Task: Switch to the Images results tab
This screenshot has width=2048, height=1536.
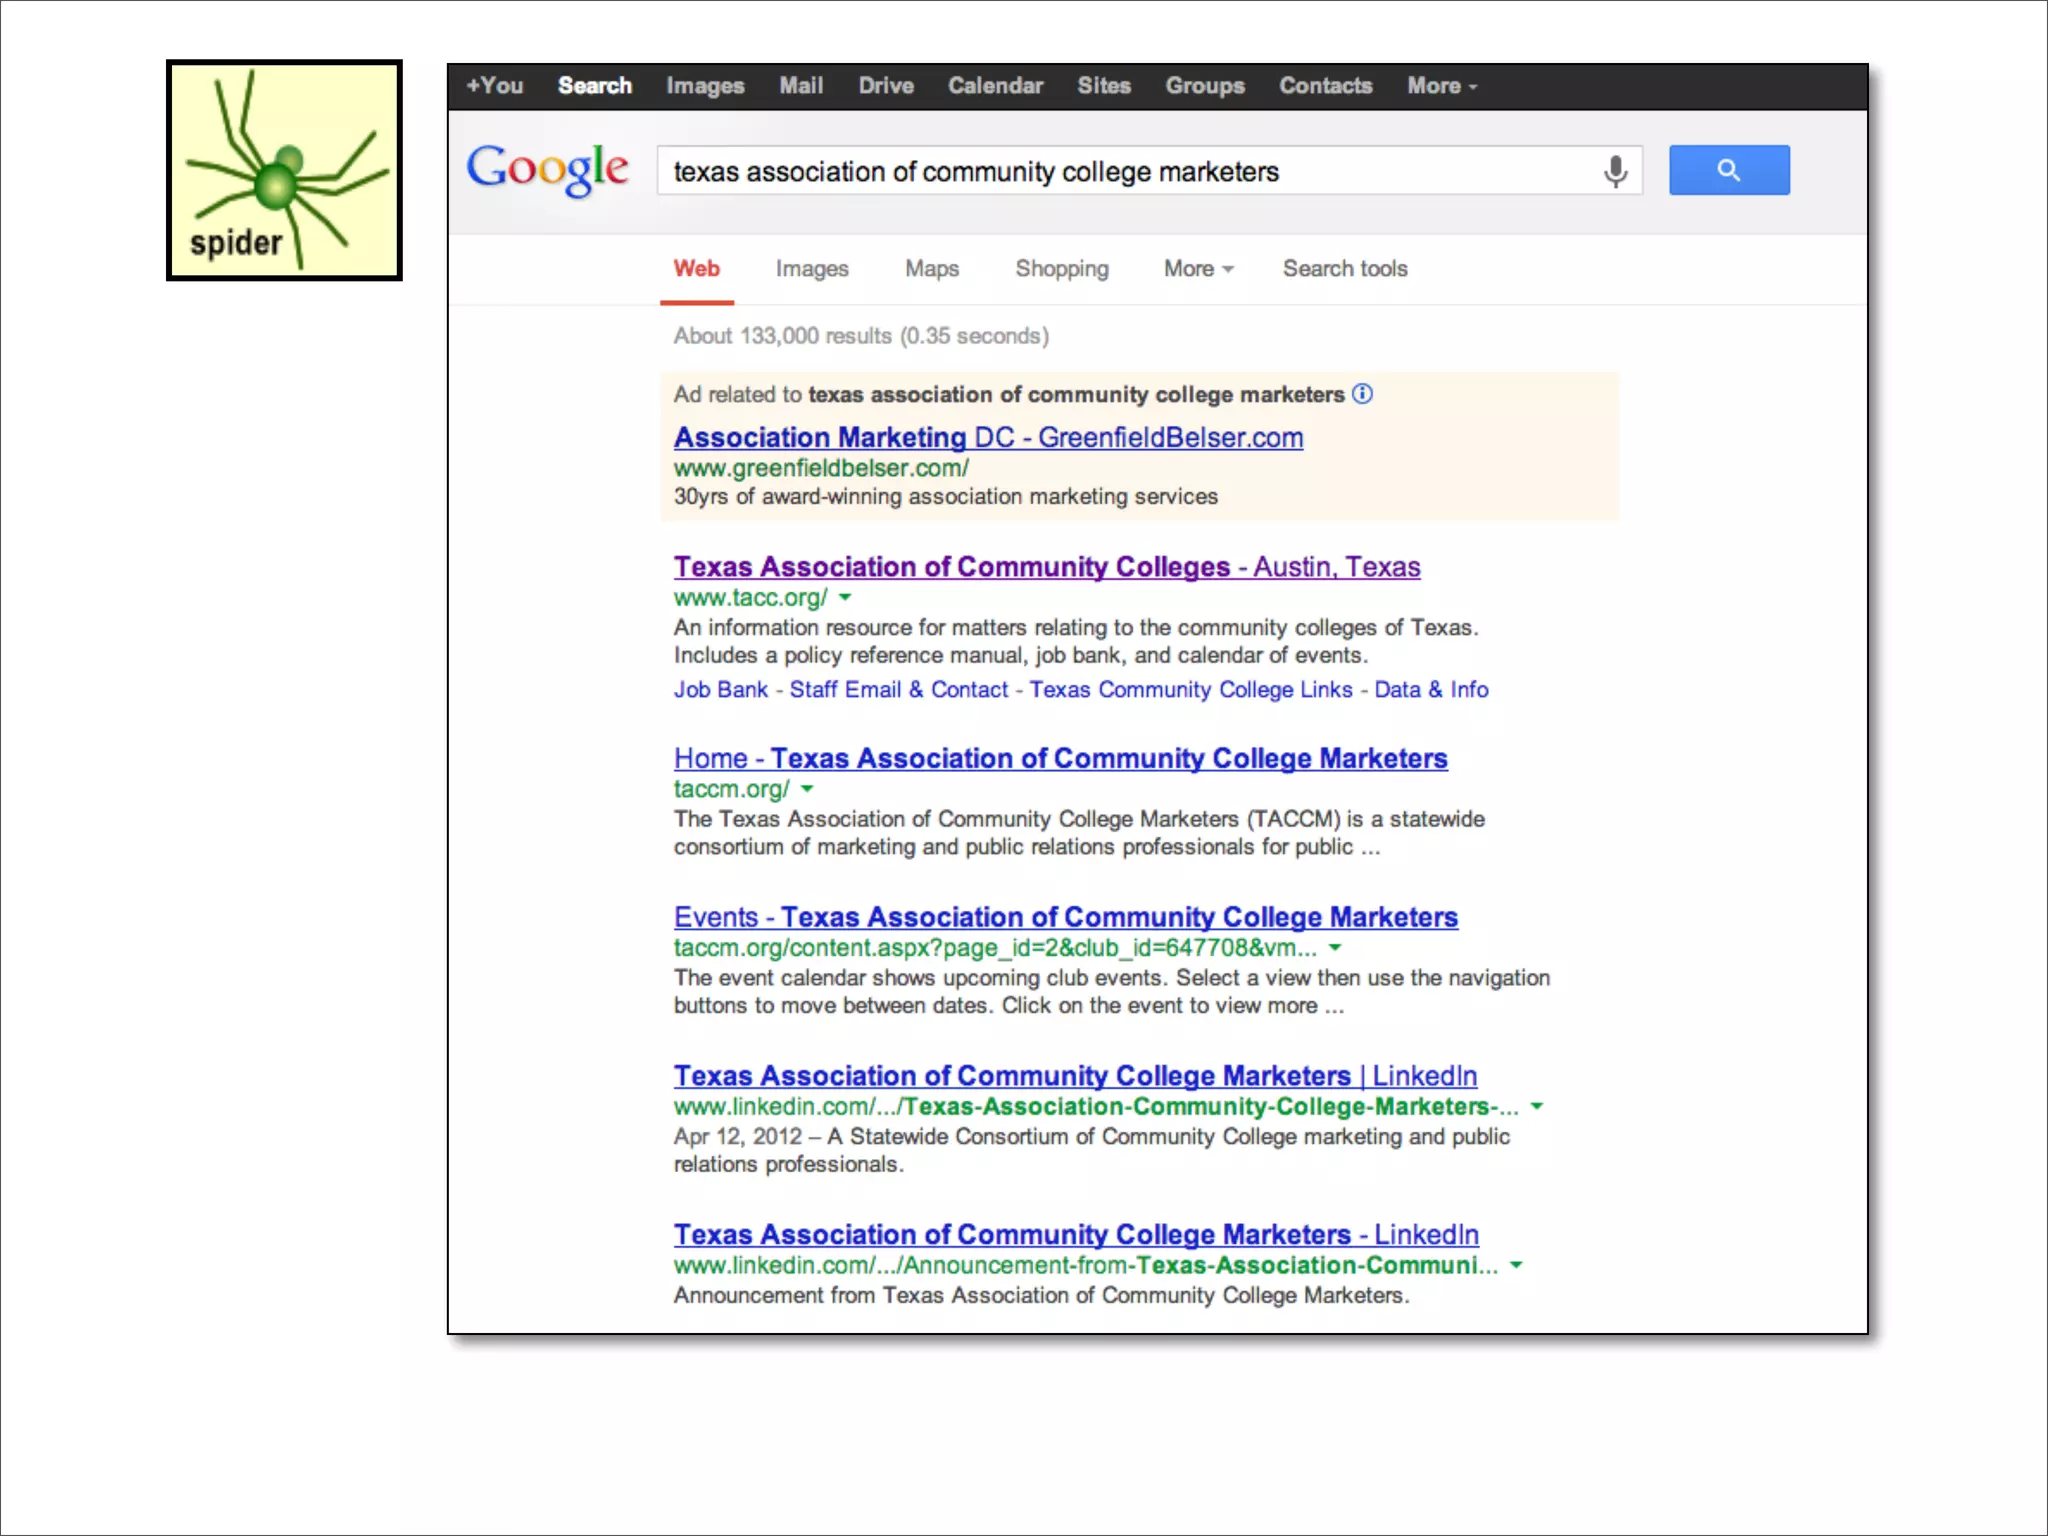Action: (811, 269)
